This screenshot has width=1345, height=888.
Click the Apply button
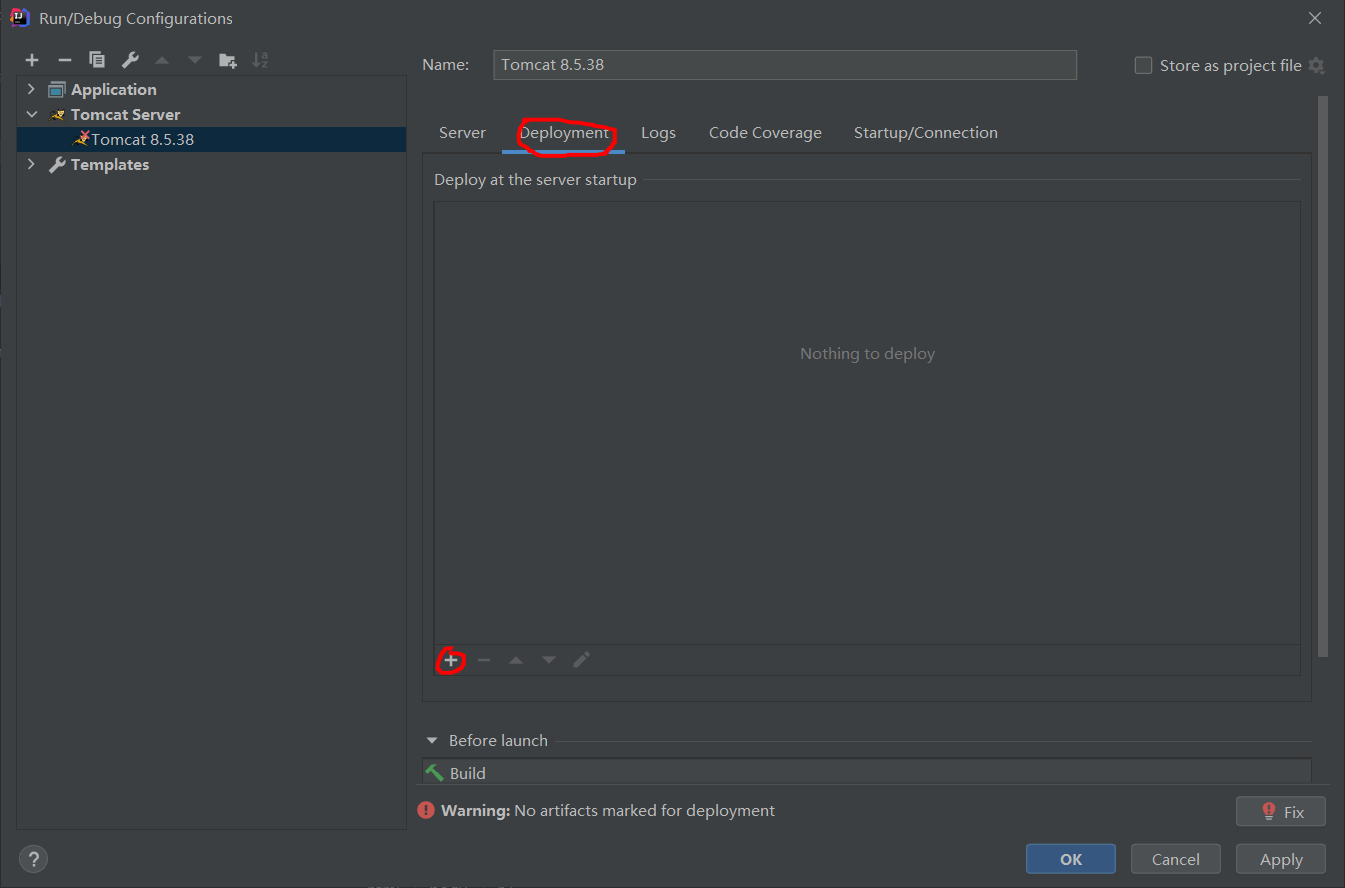coord(1281,859)
